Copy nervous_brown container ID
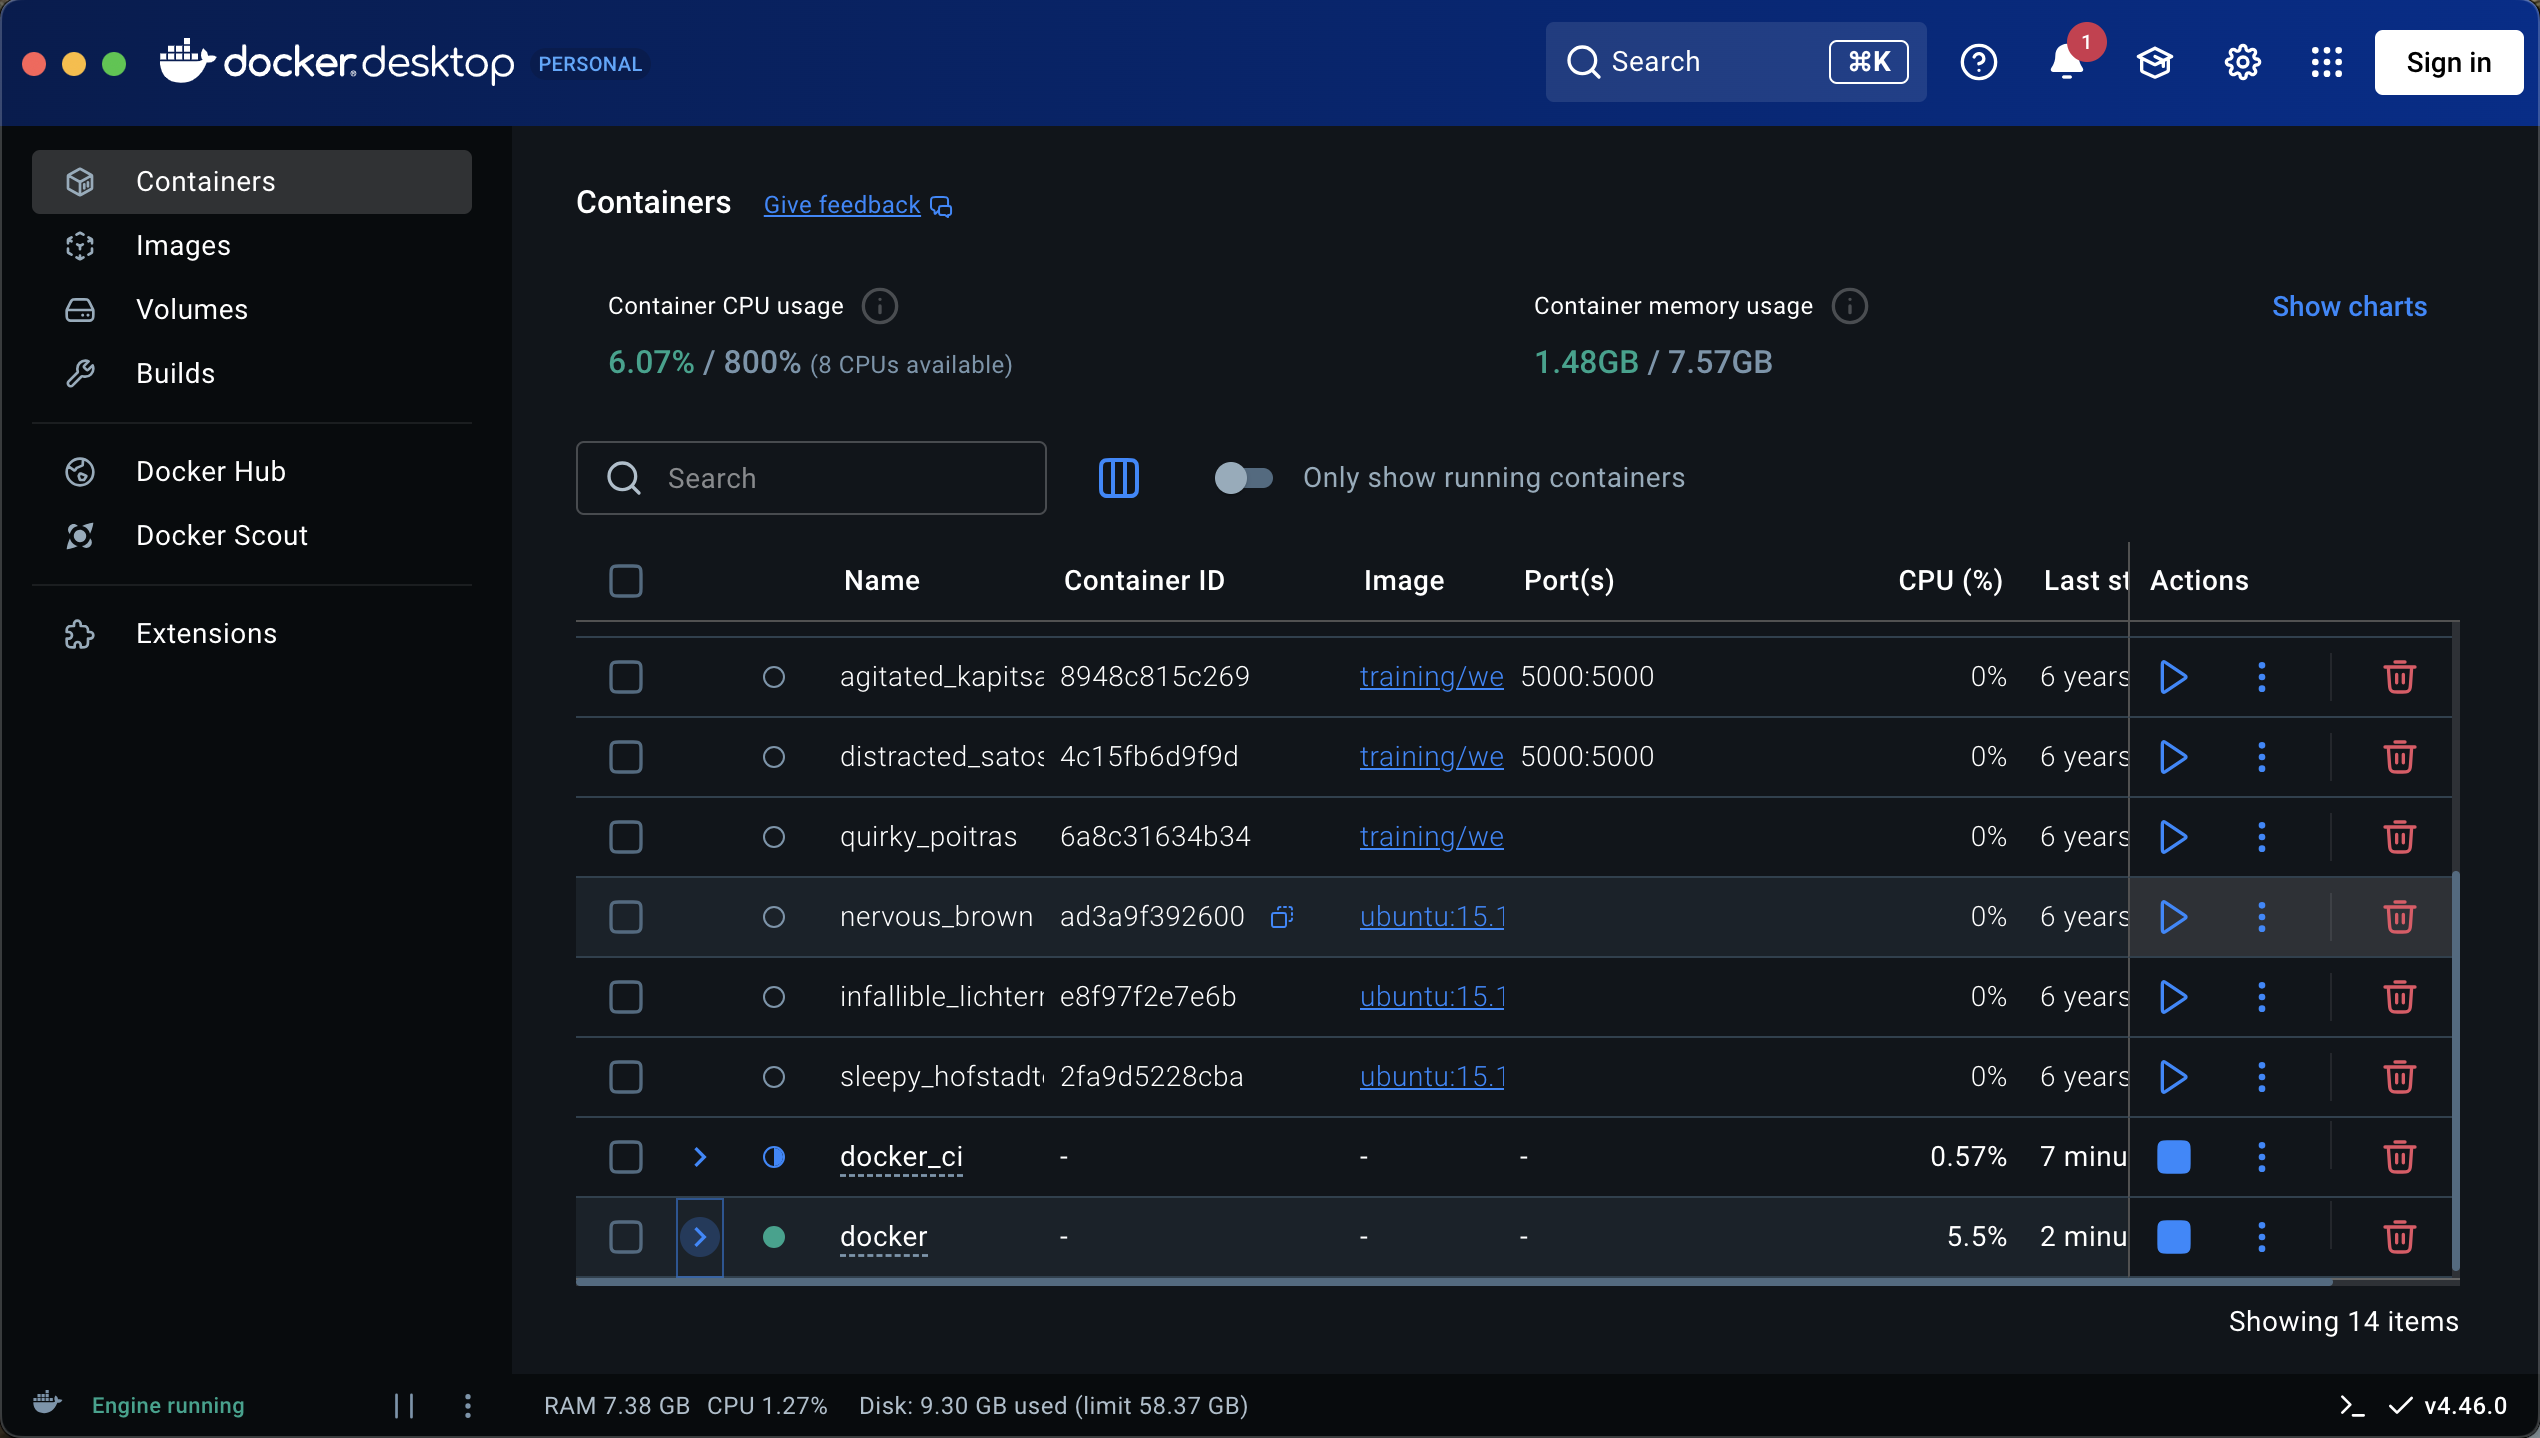This screenshot has height=1438, width=2540. tap(1282, 917)
